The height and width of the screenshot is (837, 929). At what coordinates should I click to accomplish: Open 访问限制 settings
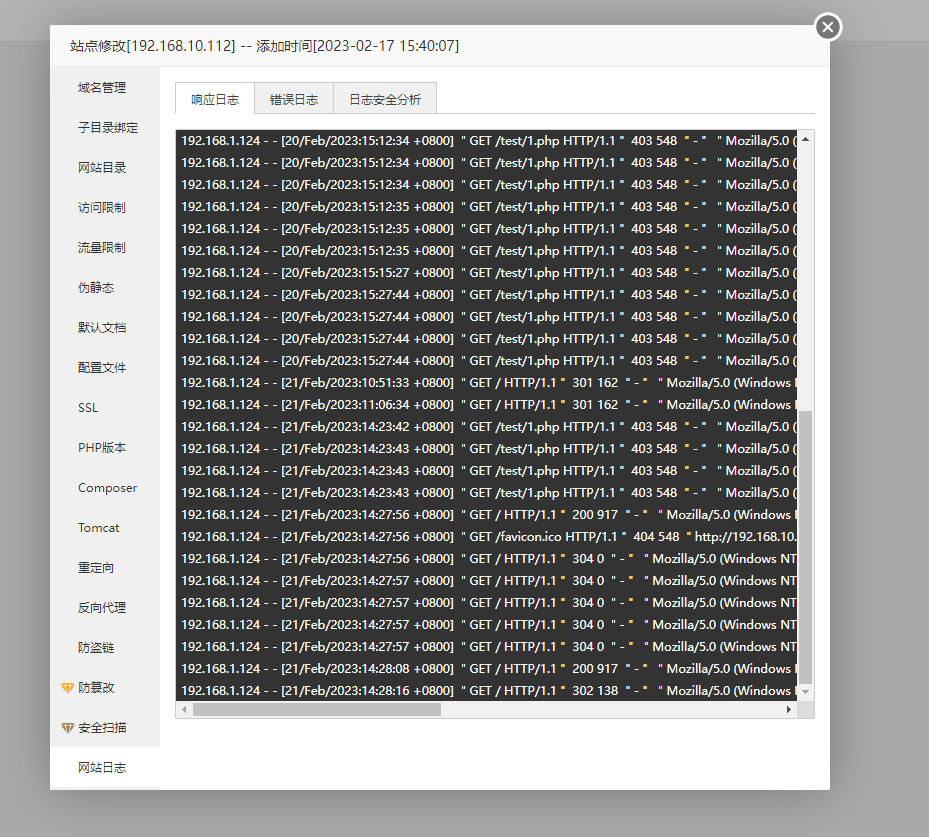(102, 208)
